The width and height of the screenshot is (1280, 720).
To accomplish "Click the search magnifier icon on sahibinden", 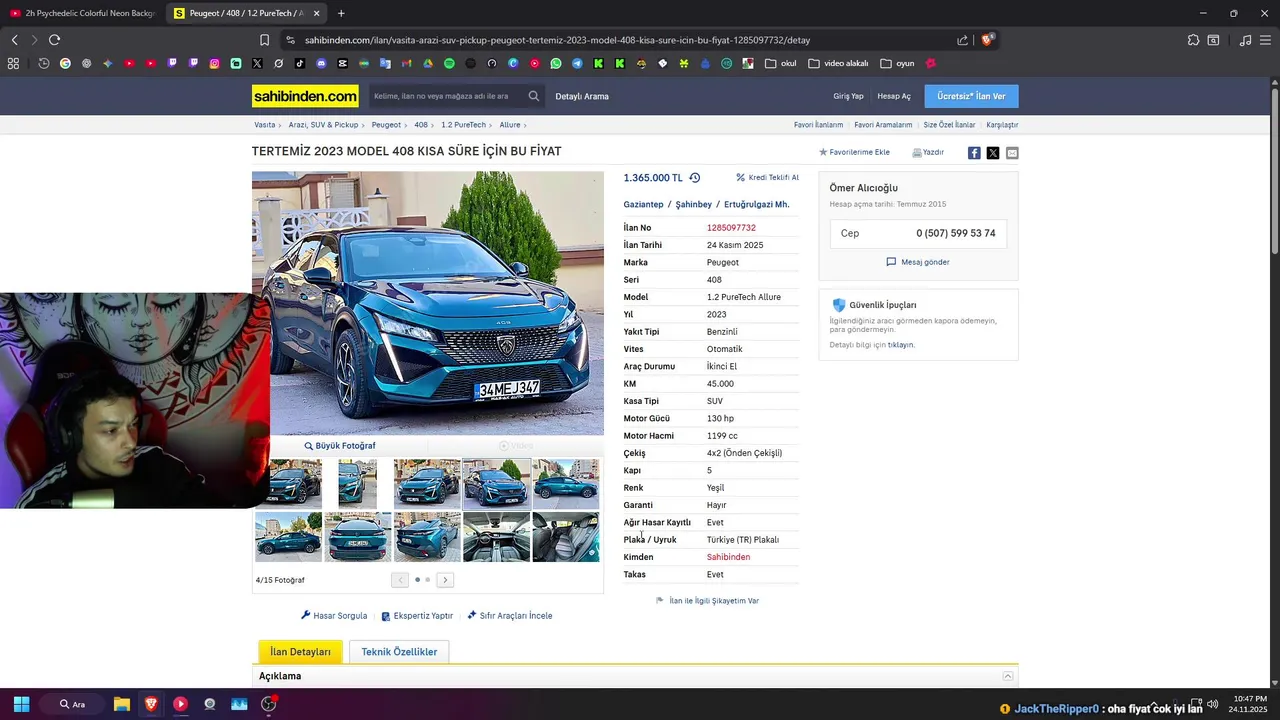I will tap(534, 96).
